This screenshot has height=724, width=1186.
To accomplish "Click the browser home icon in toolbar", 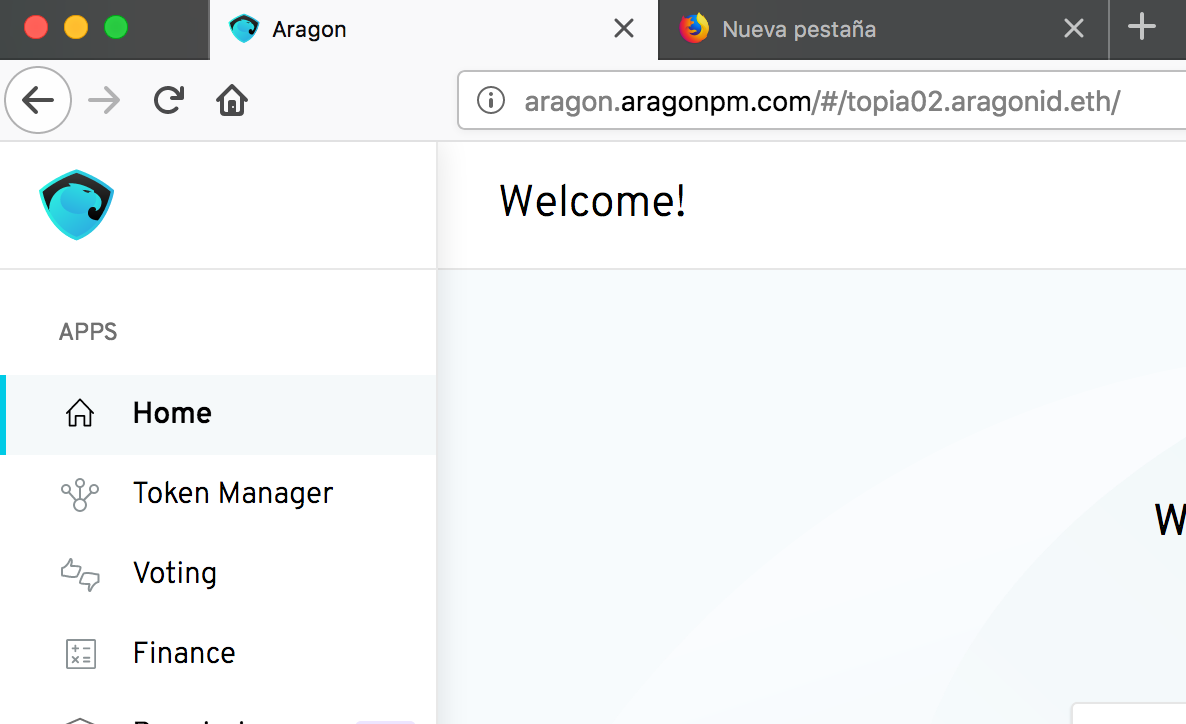I will coord(231,100).
